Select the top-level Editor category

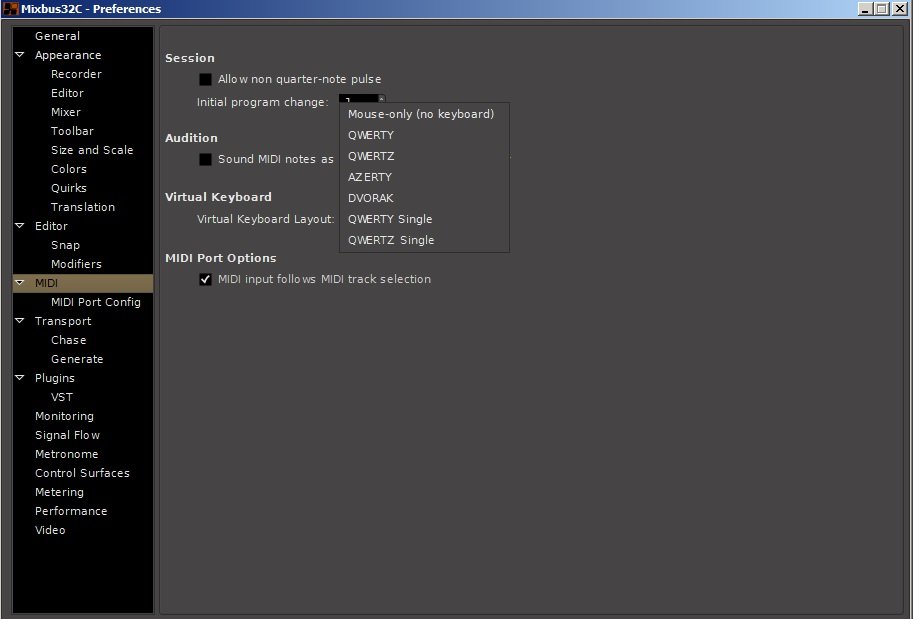[x=51, y=226]
